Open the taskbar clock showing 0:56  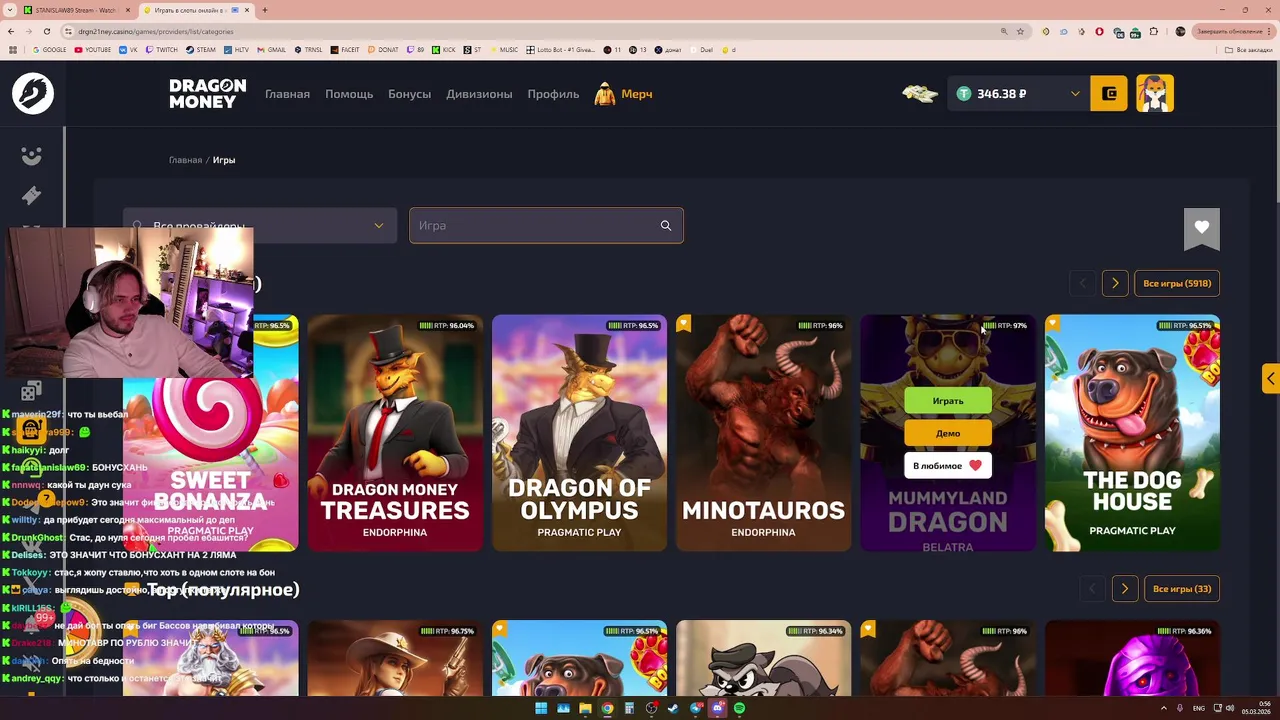pyautogui.click(x=1257, y=708)
